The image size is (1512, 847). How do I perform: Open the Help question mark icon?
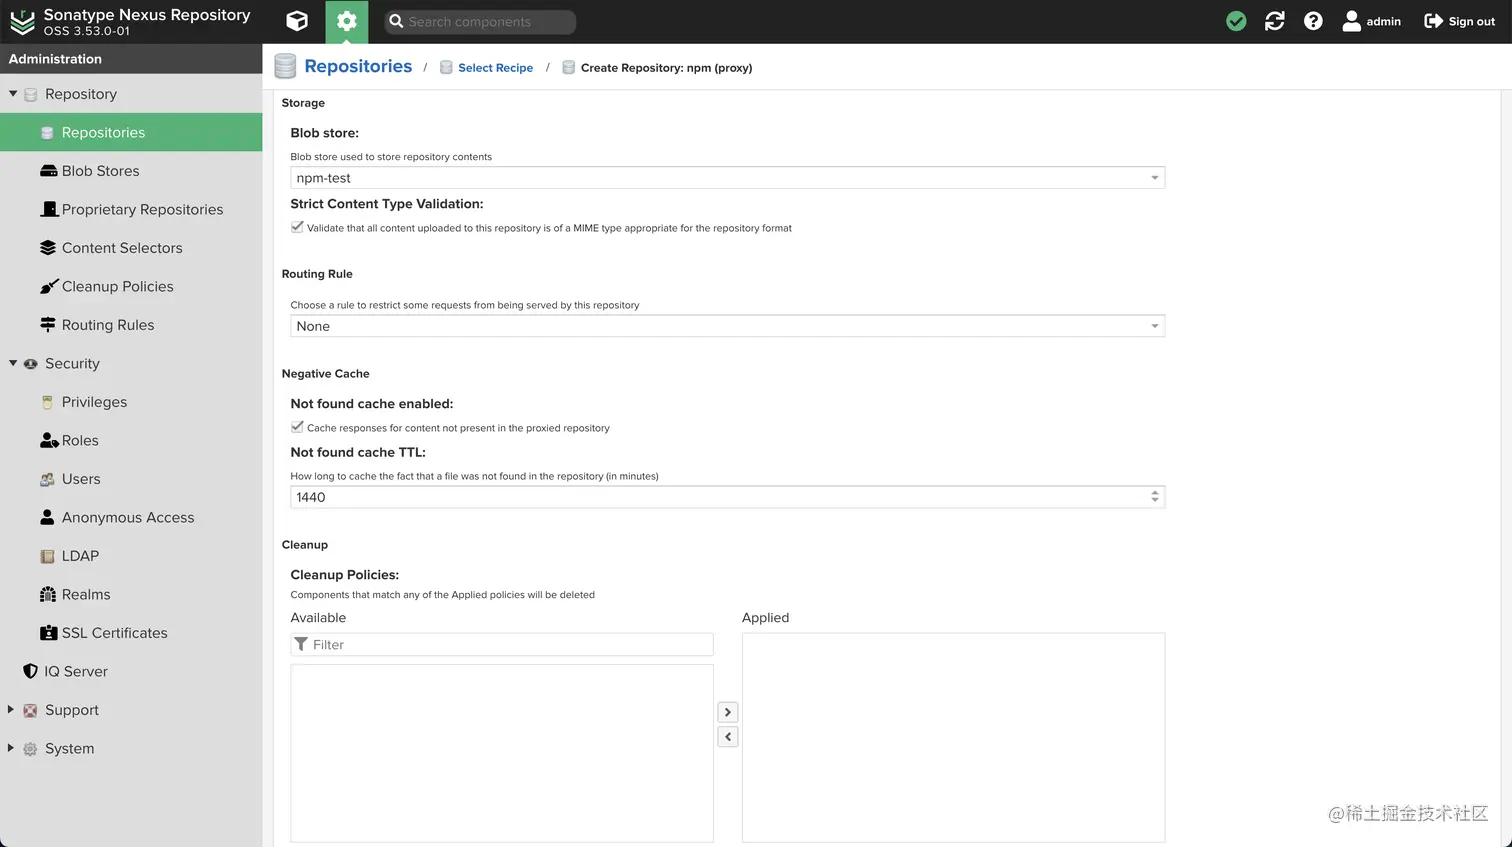[x=1313, y=21]
